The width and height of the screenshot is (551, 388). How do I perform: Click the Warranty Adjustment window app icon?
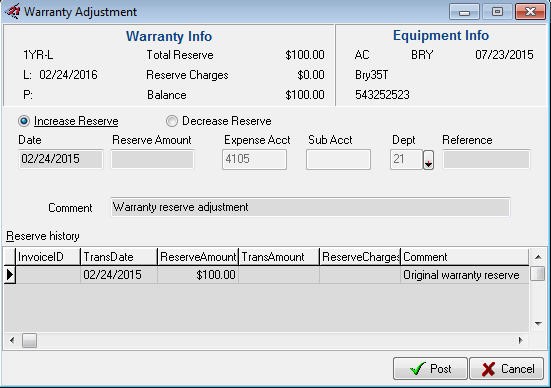click(x=13, y=11)
